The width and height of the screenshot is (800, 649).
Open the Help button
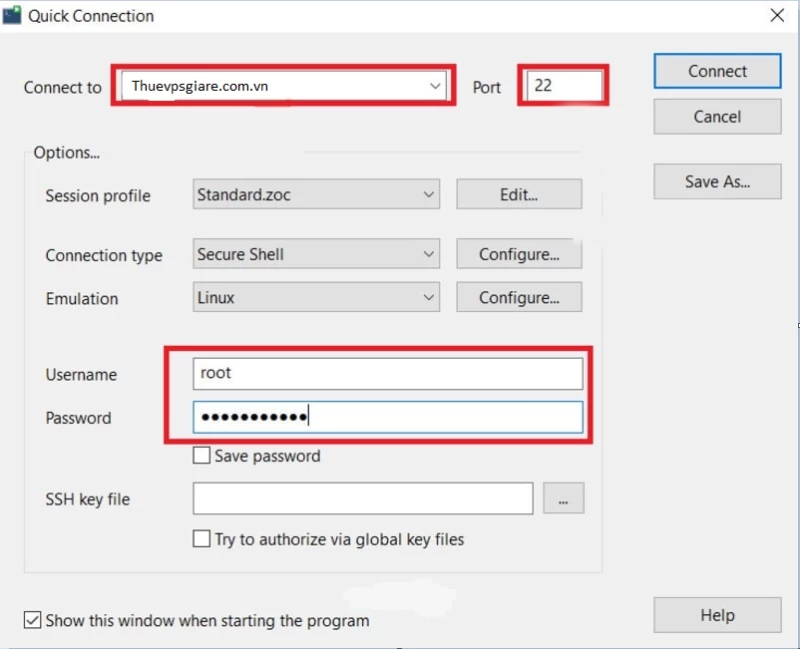click(x=717, y=615)
